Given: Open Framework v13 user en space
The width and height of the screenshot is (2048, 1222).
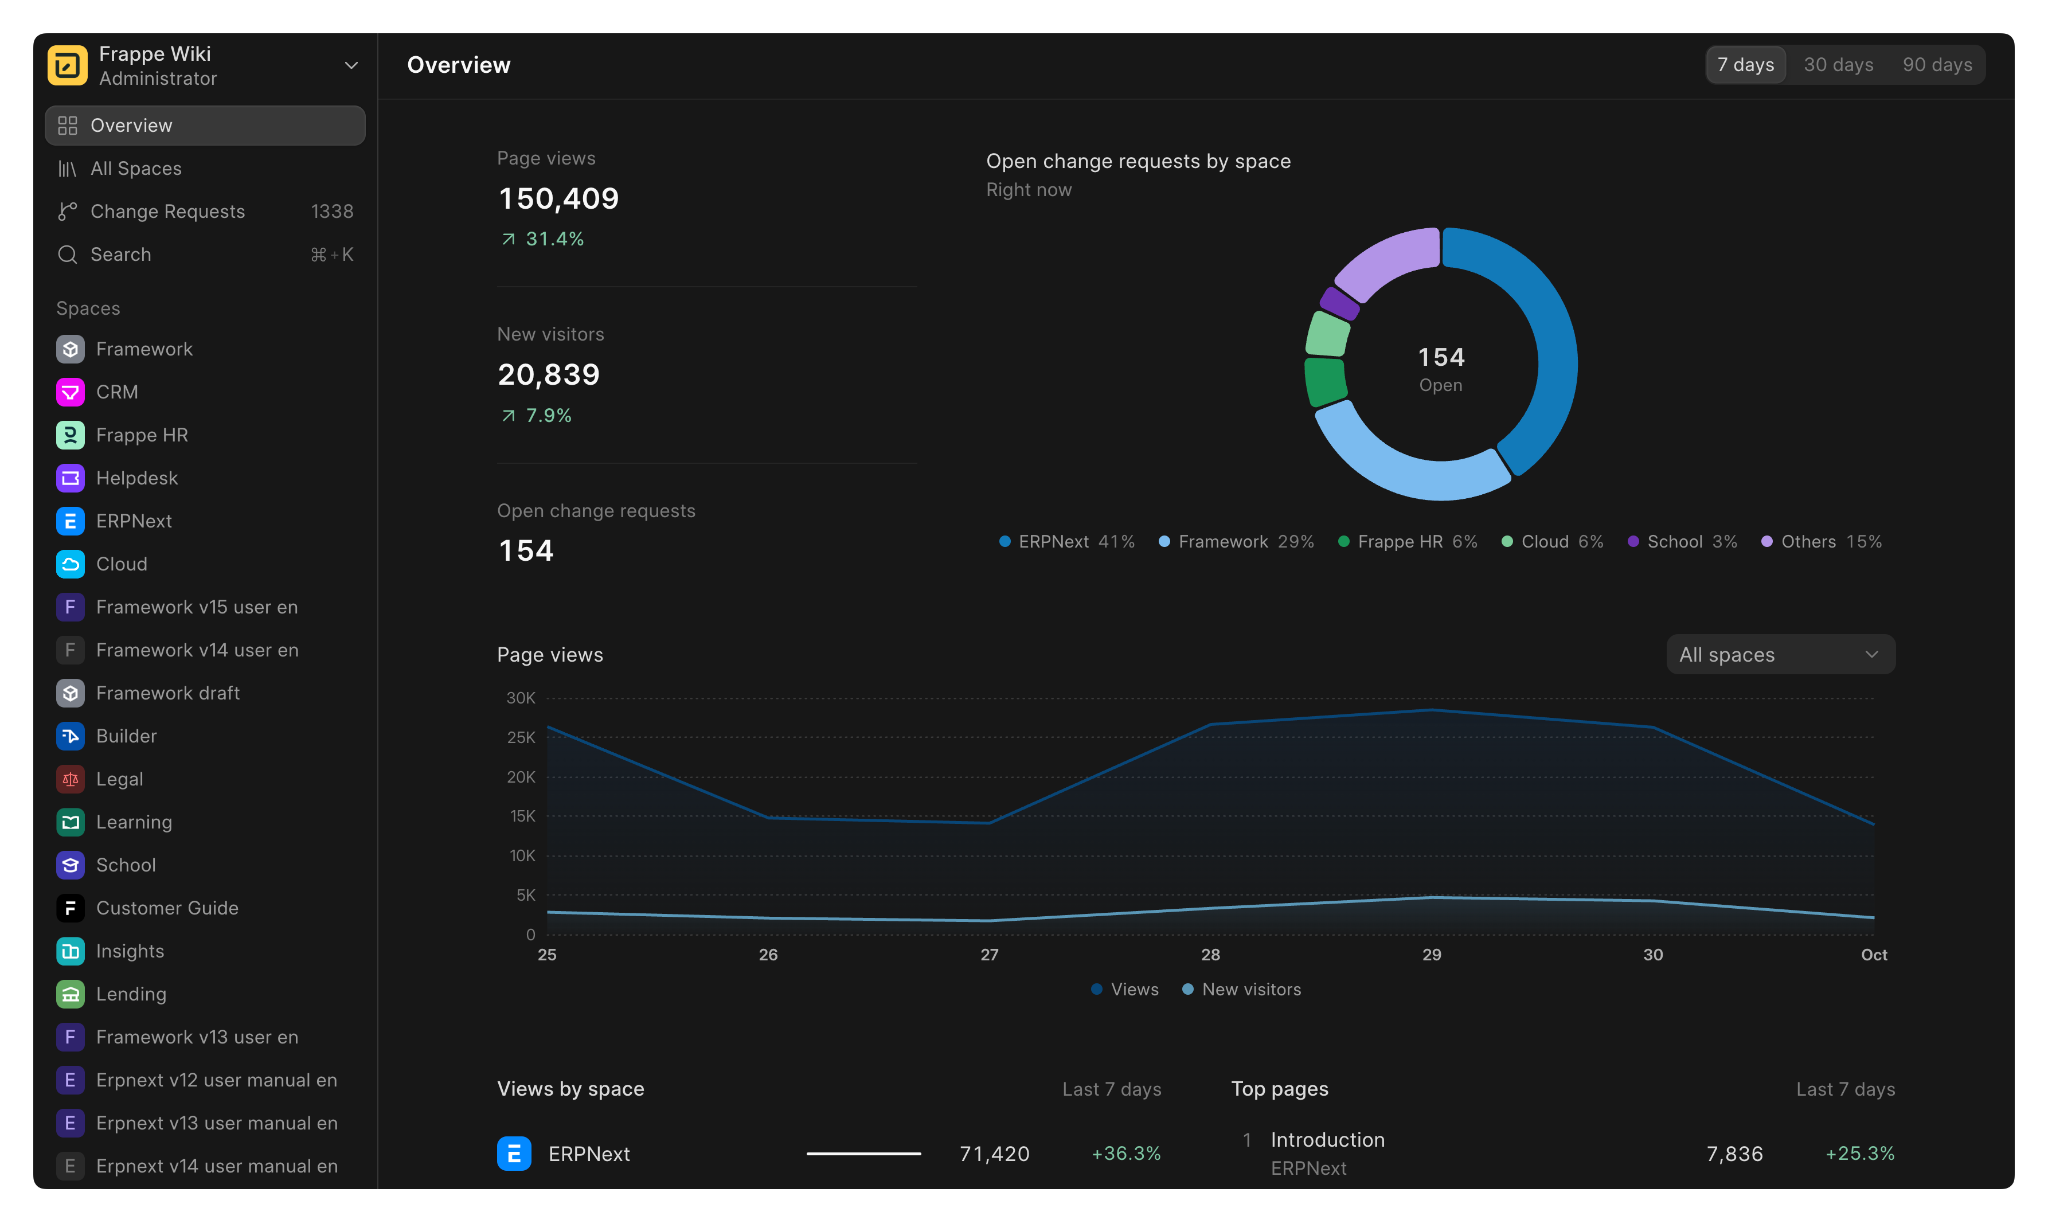Looking at the screenshot, I should (x=205, y=1037).
